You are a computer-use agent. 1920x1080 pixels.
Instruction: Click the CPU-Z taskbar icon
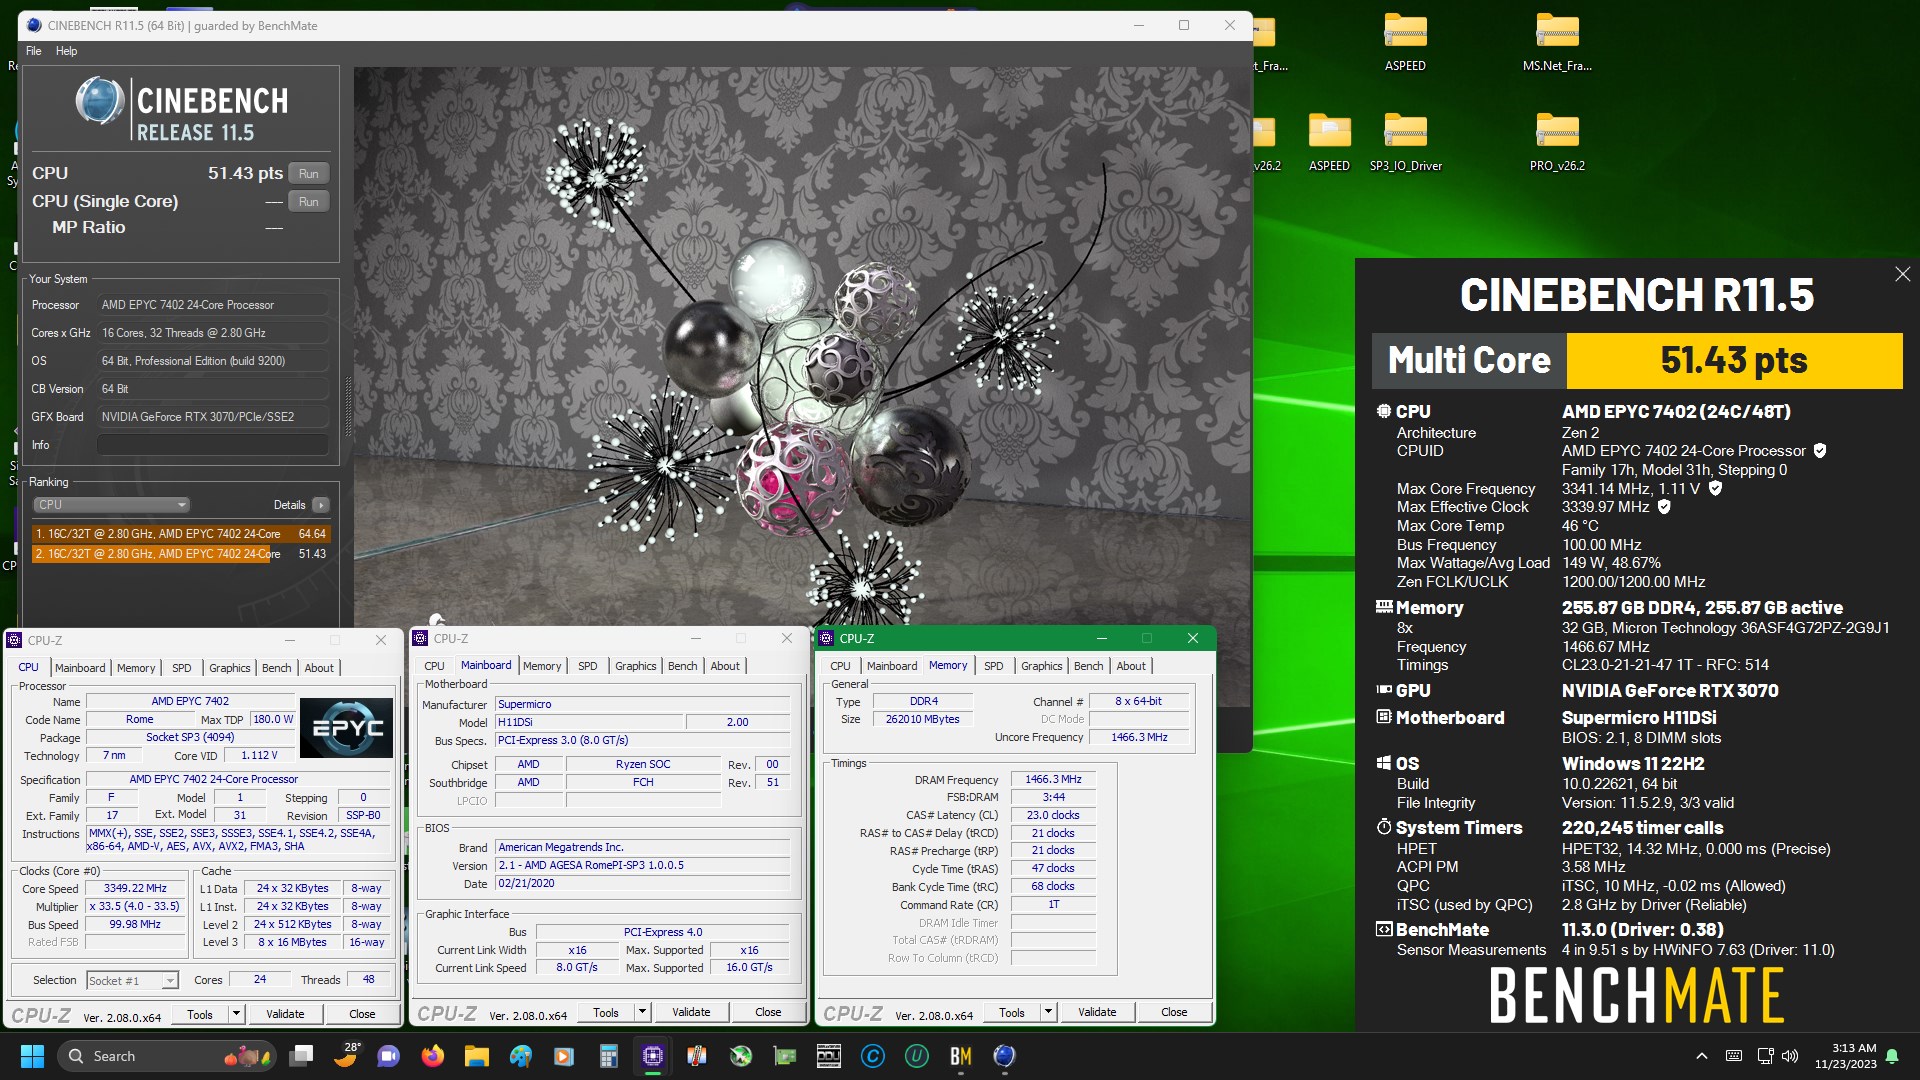tap(652, 1056)
